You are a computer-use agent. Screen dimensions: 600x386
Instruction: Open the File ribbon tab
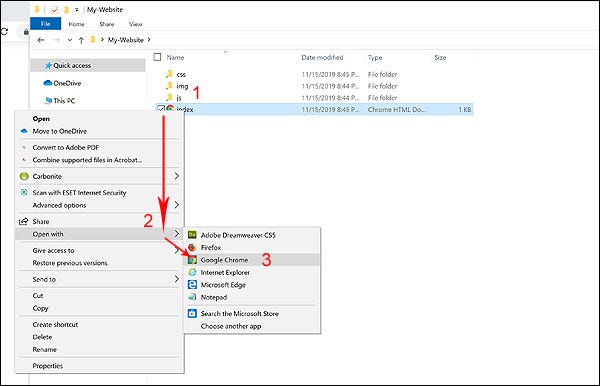(46, 24)
